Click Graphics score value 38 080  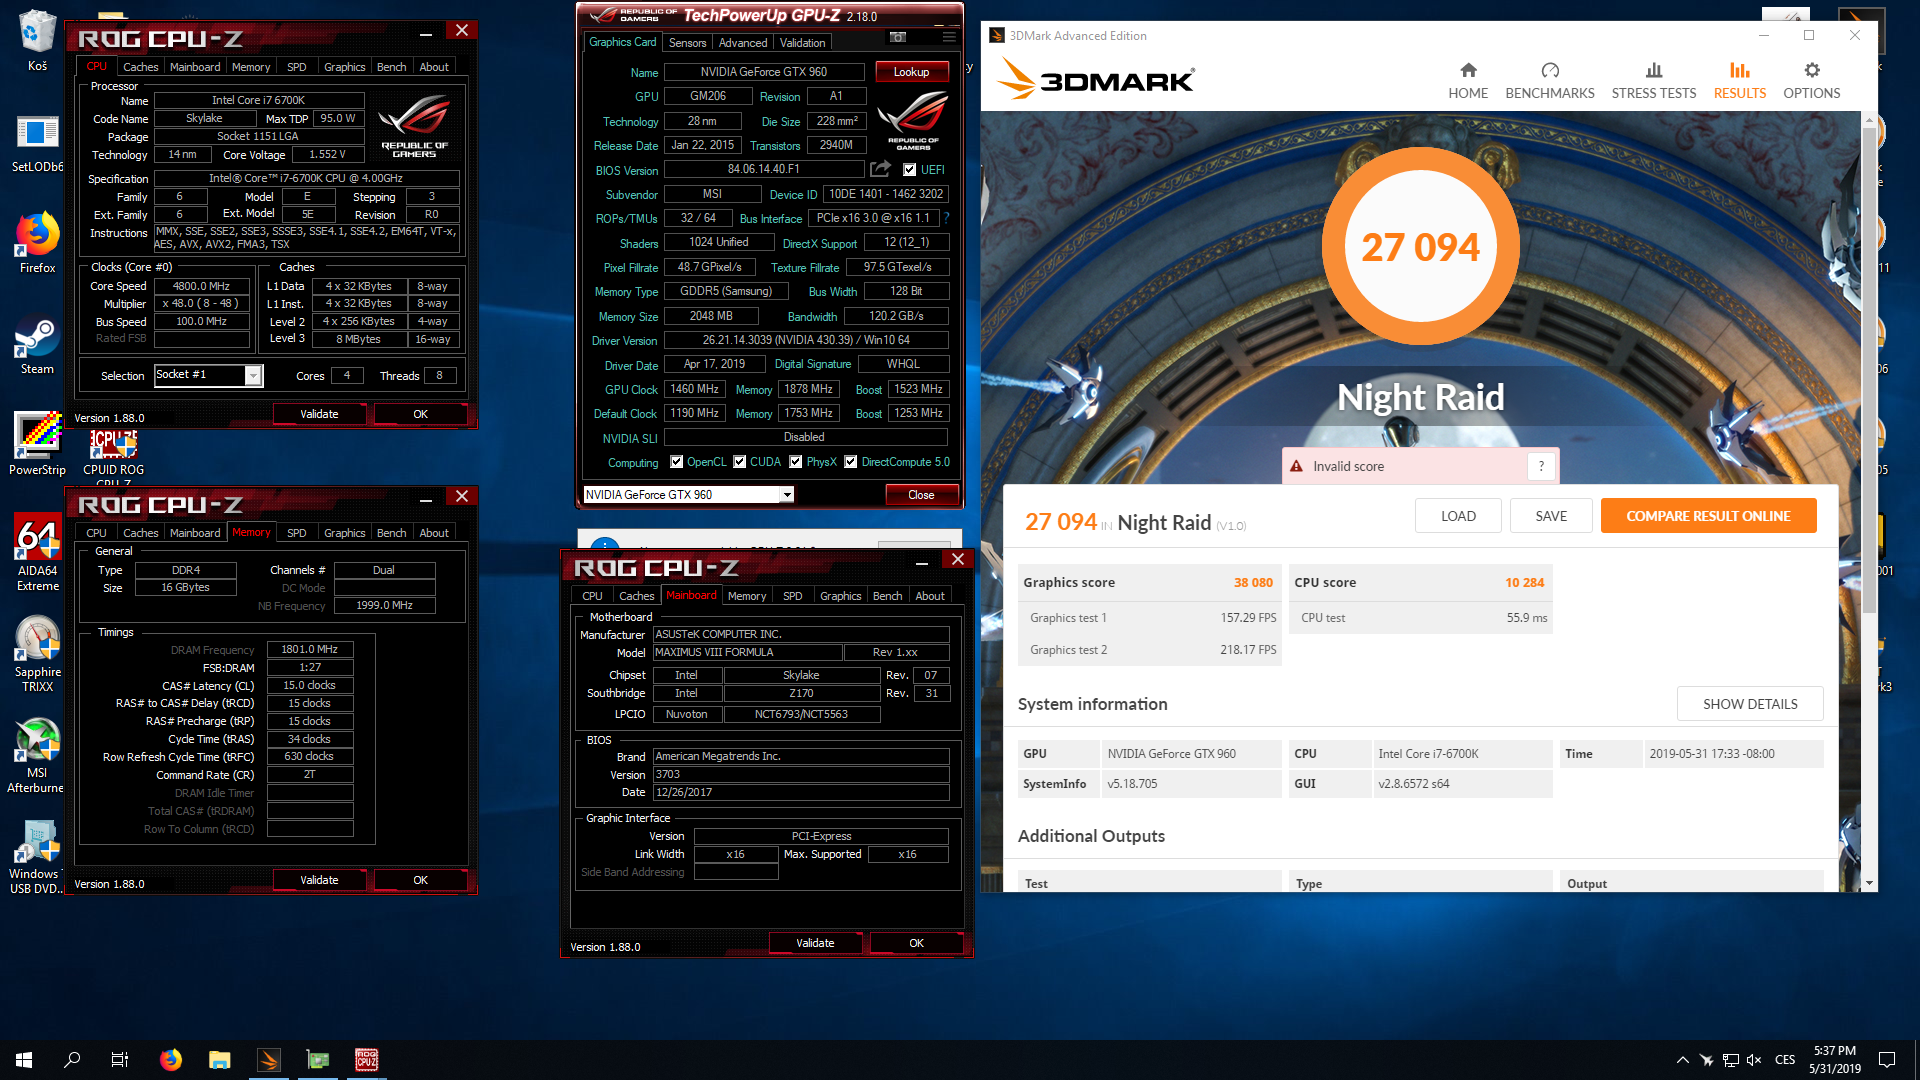1253,582
